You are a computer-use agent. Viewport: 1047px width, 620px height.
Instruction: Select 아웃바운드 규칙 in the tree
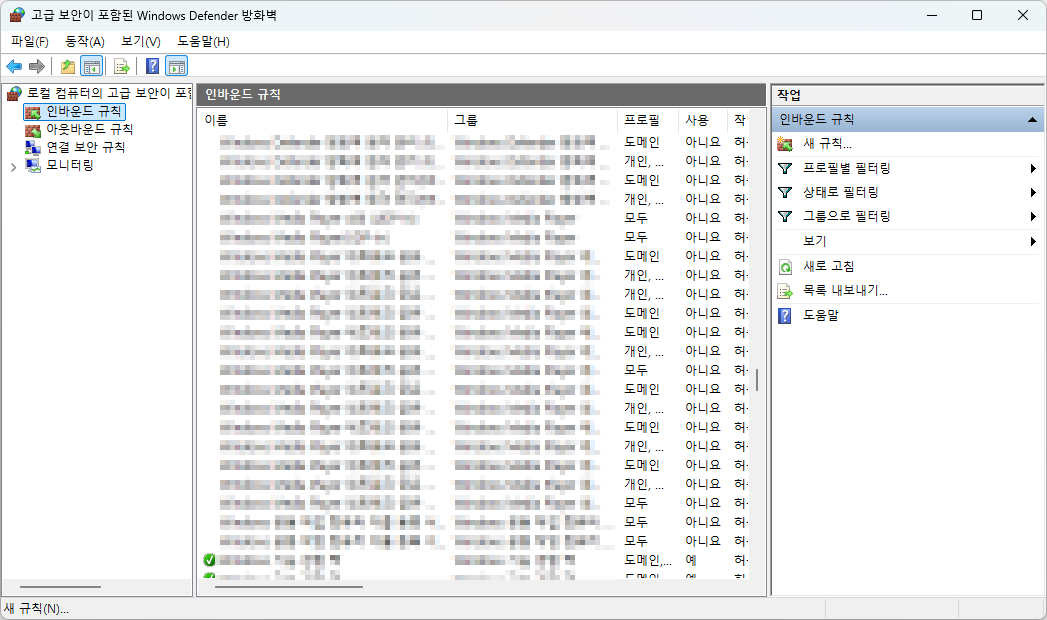[x=89, y=129]
